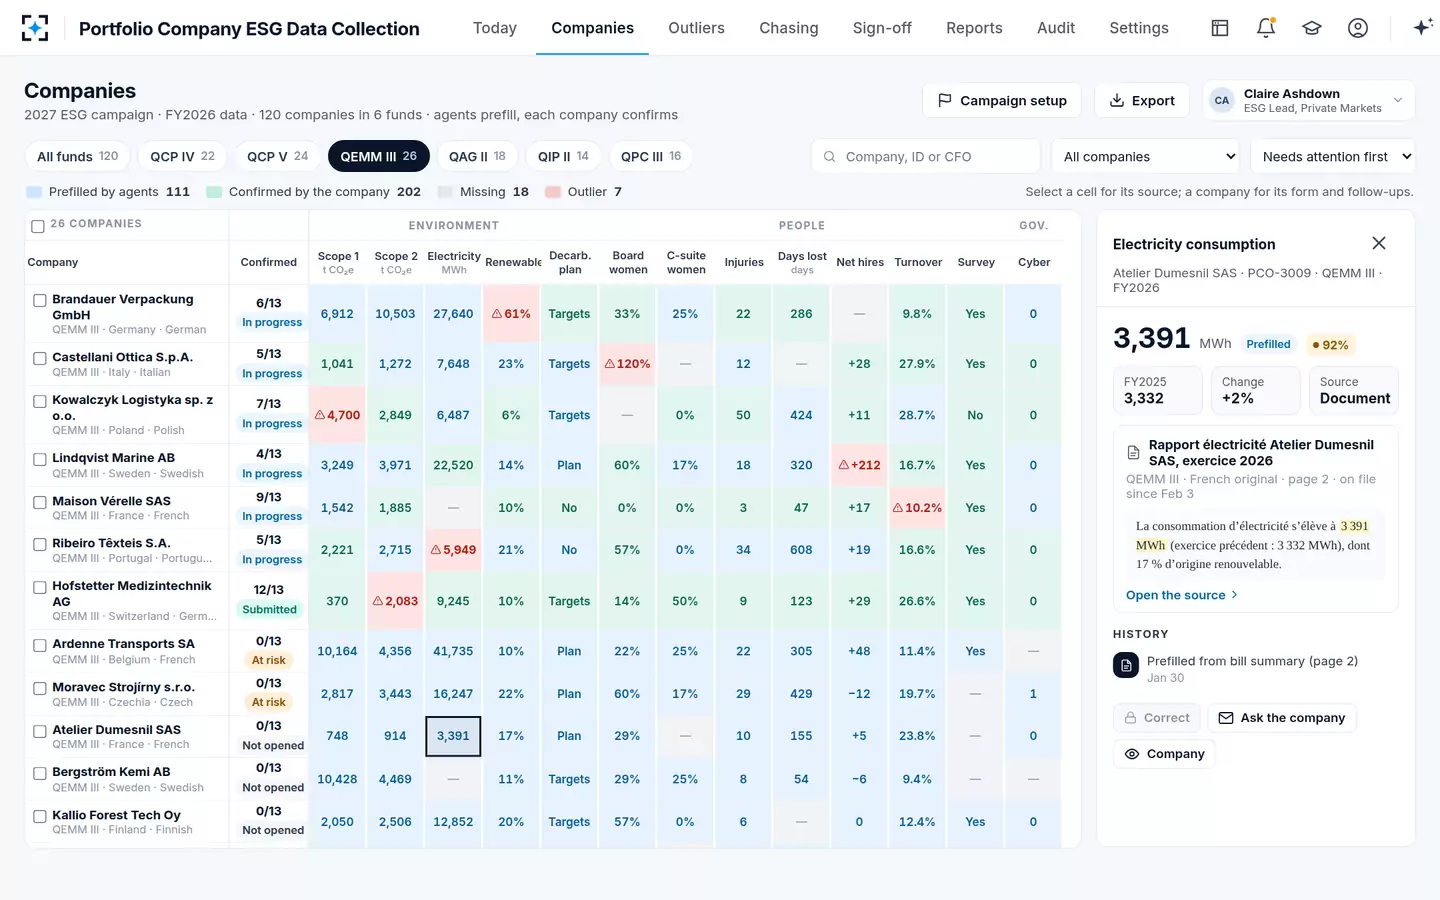
Task: Toggle the select-all 26 companies checkbox
Action: click(38, 226)
